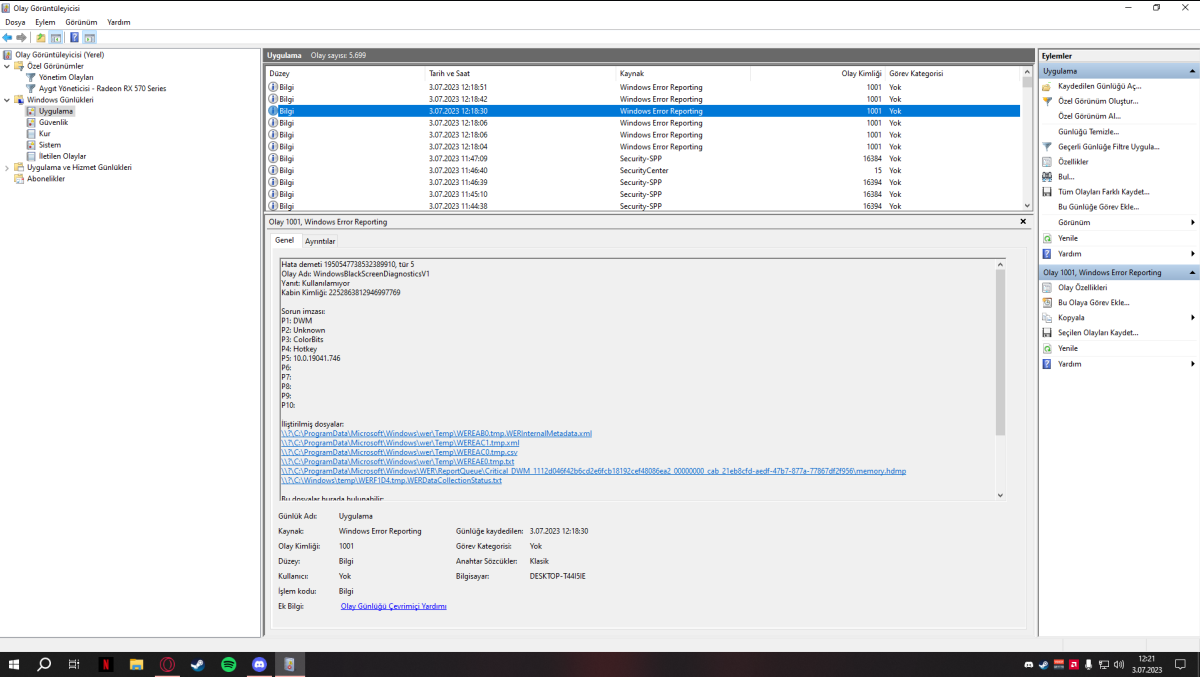Select Güvenlik log in the tree

(x=53, y=122)
